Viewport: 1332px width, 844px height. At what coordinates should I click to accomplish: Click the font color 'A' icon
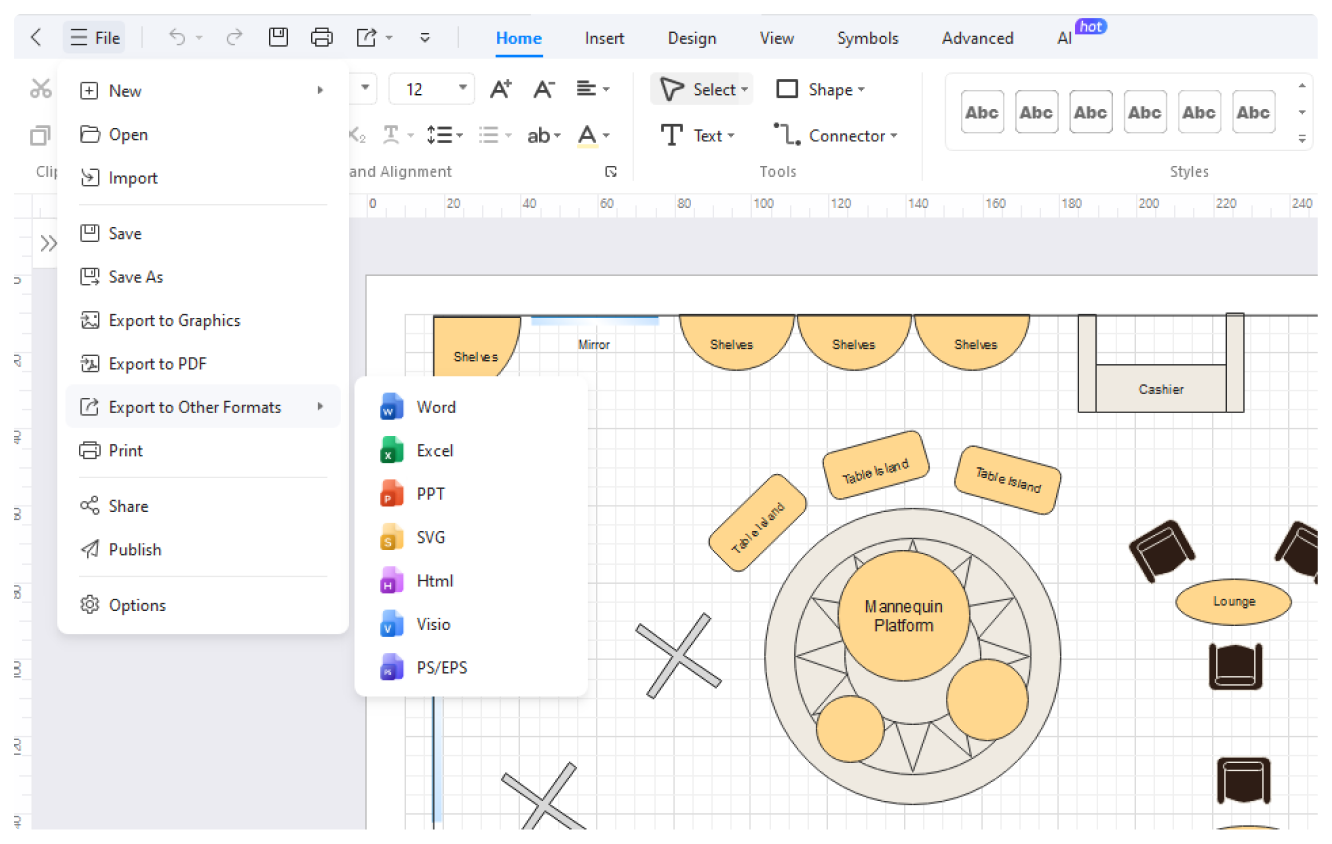(x=588, y=135)
